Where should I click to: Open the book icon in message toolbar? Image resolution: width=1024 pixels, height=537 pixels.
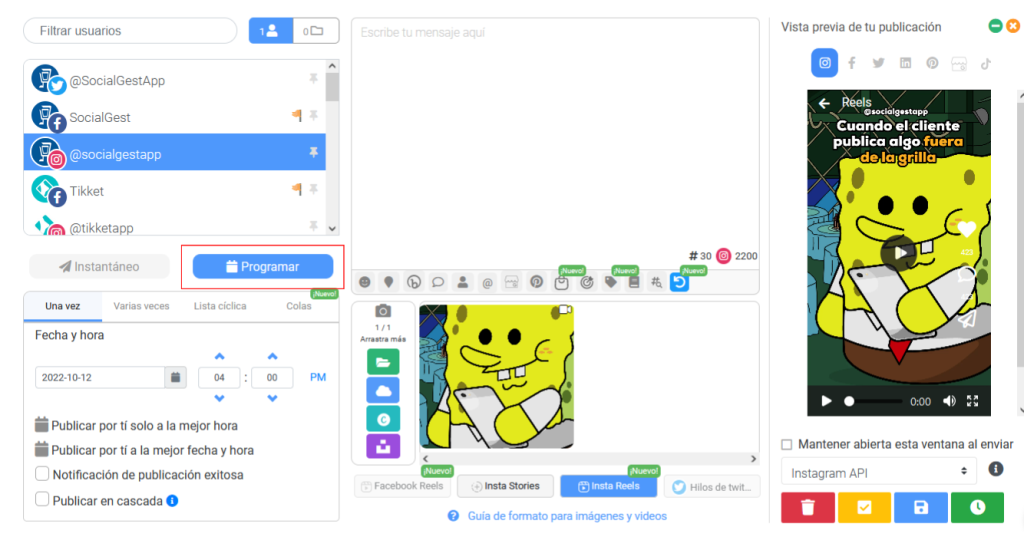[633, 282]
